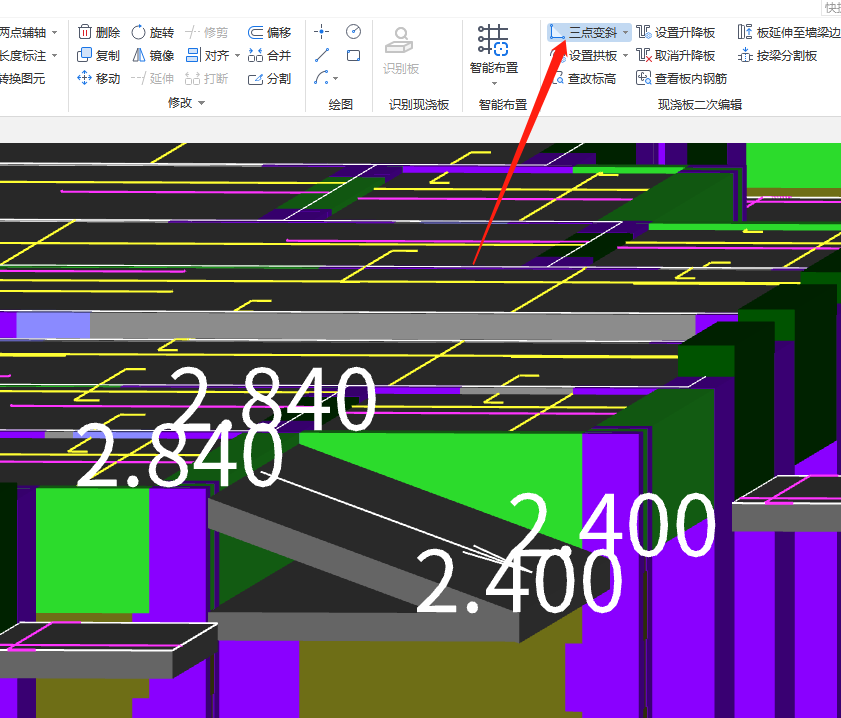Click the 修剪 (Trim) tool
Screen dimensions: 841x718
point(206,33)
